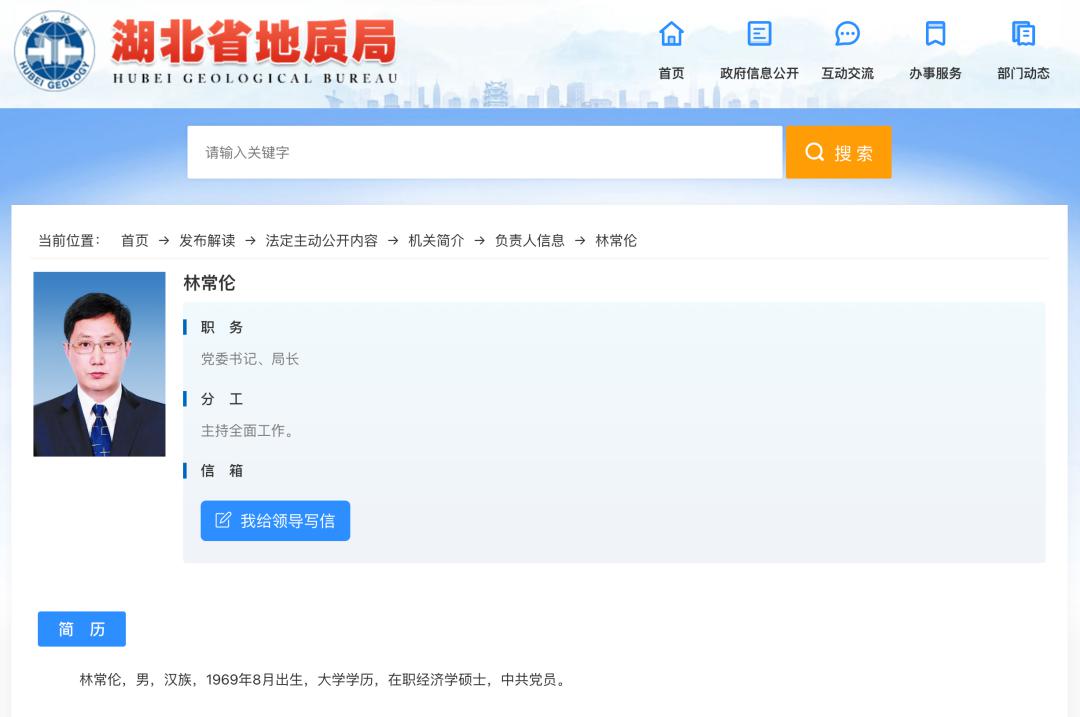Select the 简历 tab button
1080x717 pixels.
point(82,629)
